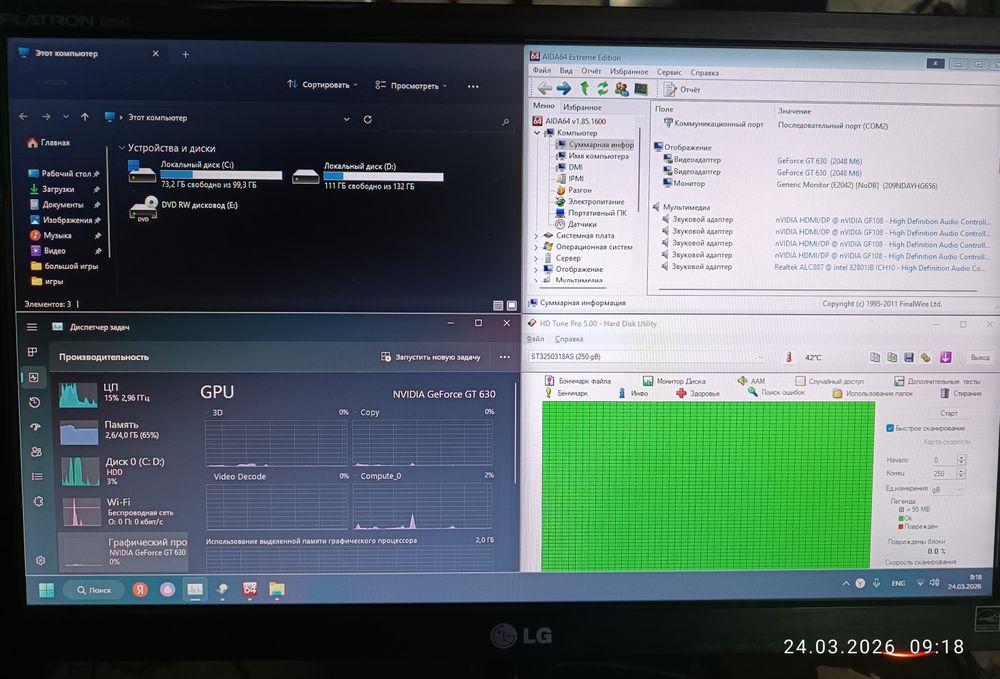Open Справка menu in AIDA64
The image size is (1000, 679).
click(x=704, y=73)
